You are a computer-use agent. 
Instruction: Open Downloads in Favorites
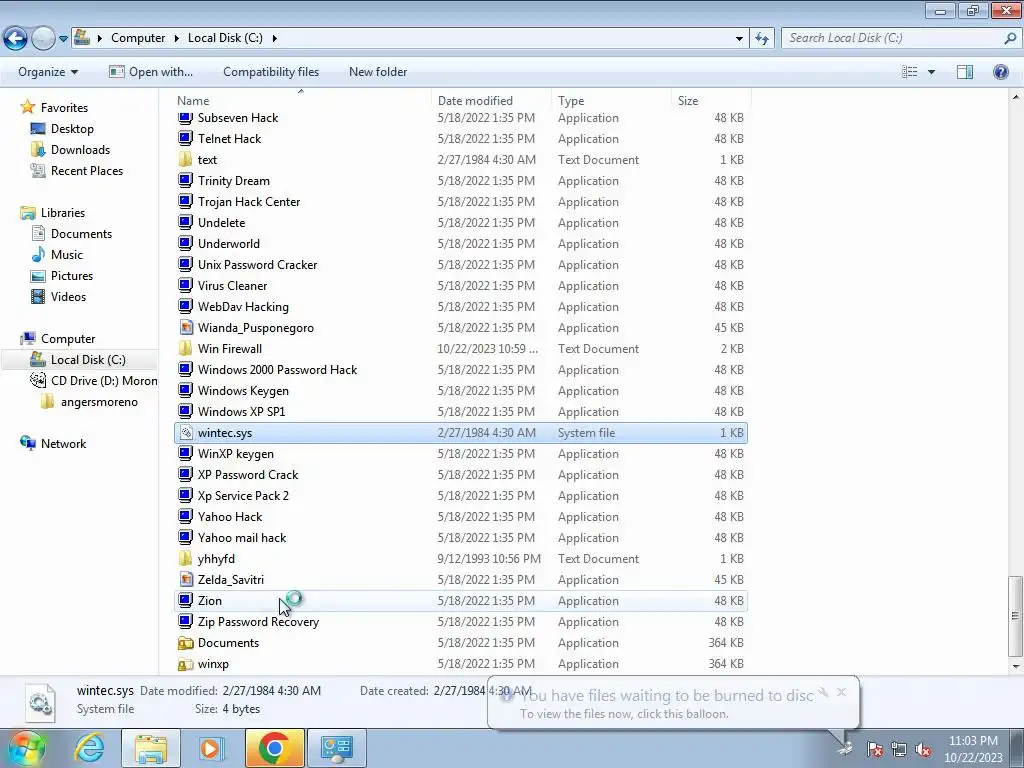(x=80, y=150)
